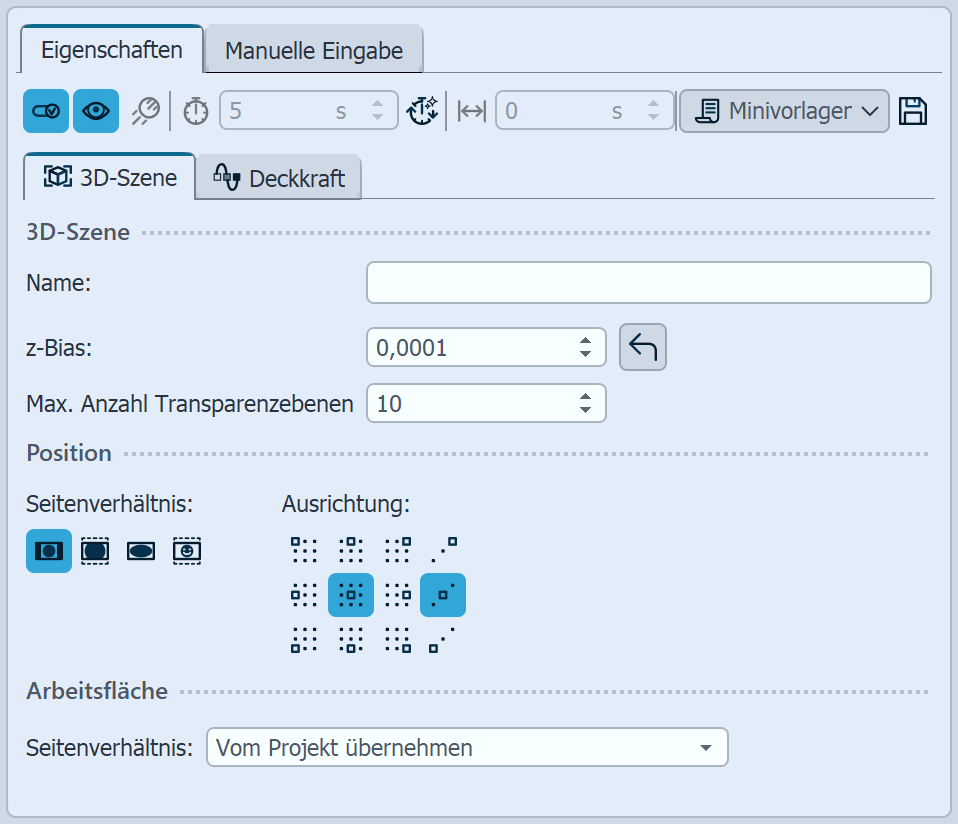Image resolution: width=958 pixels, height=824 pixels.
Task: Open the Deckkraft tab
Action: pyautogui.click(x=279, y=178)
